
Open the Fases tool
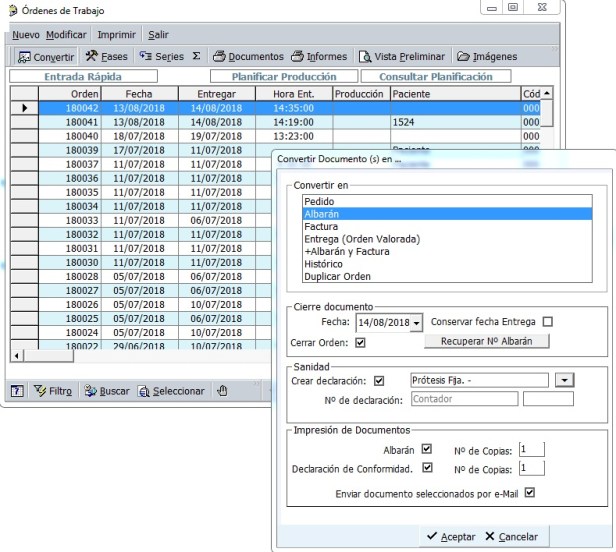(107, 56)
